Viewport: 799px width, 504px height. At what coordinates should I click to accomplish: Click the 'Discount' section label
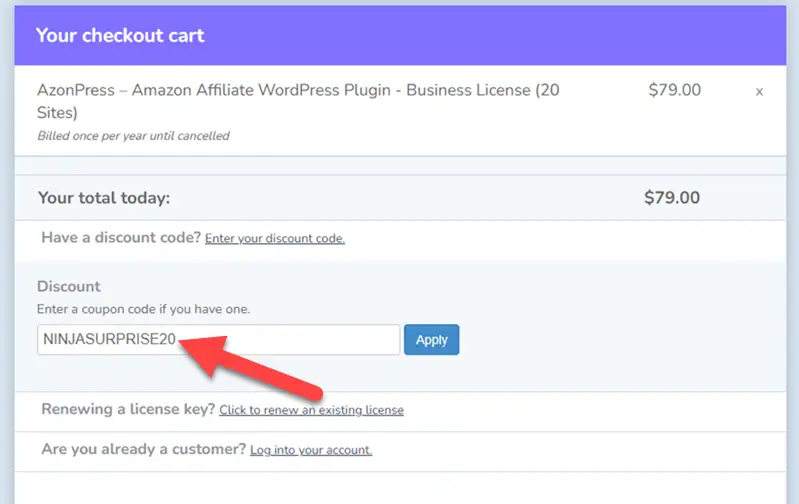tap(69, 286)
